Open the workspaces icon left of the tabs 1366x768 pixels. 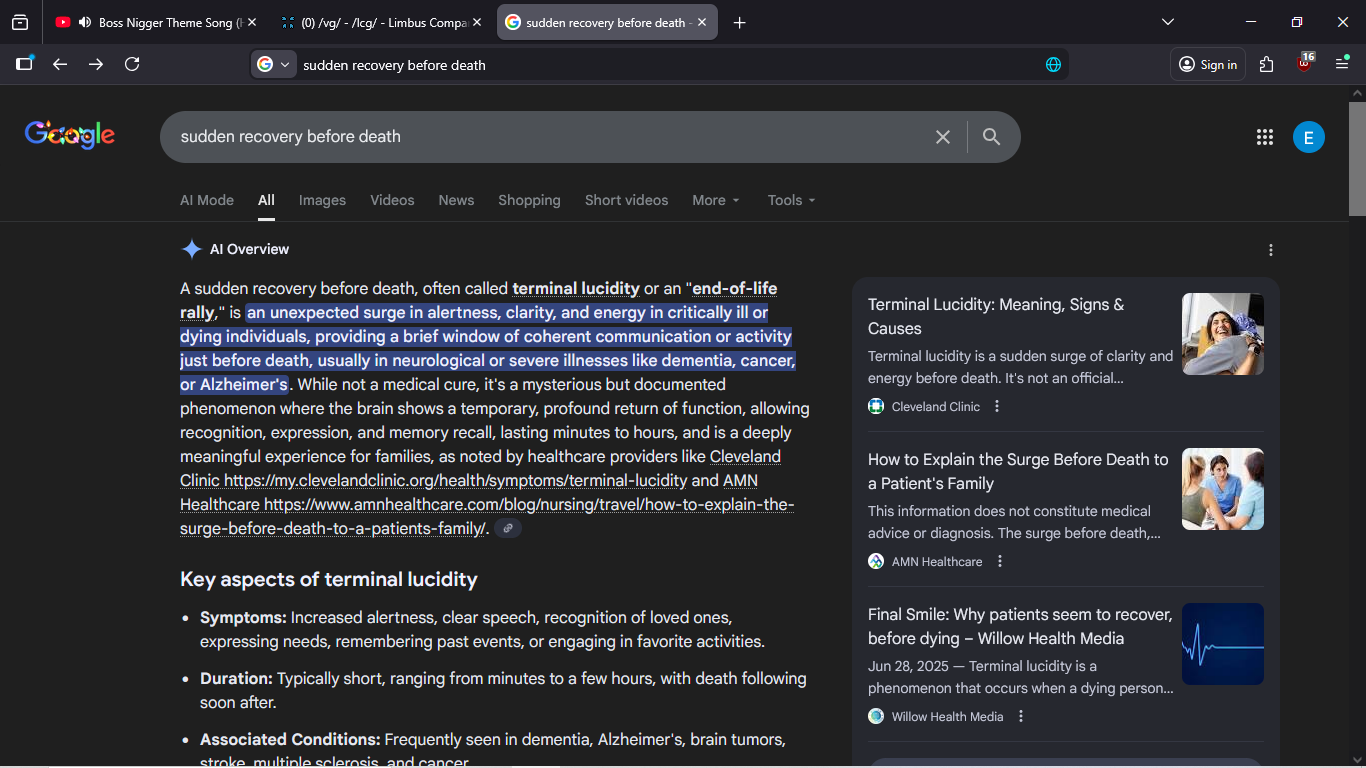click(x=20, y=22)
